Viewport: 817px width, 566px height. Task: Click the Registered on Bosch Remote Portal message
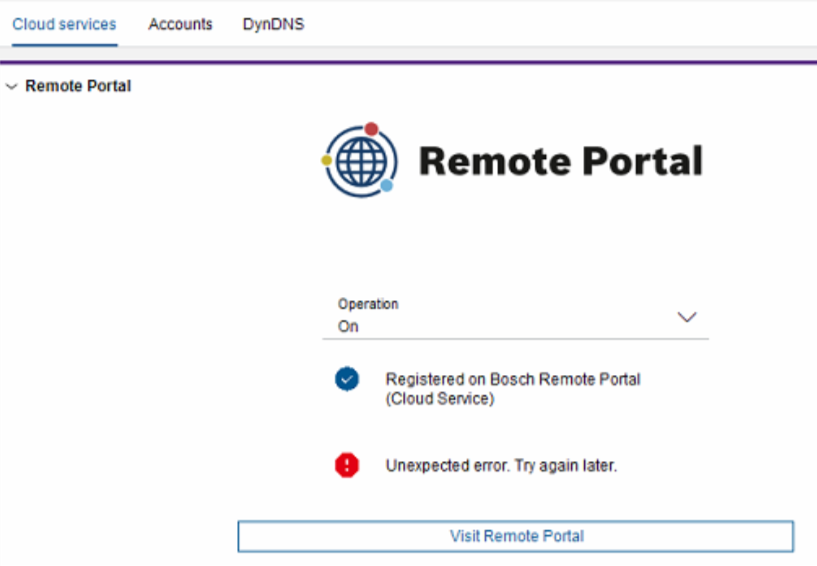(513, 379)
